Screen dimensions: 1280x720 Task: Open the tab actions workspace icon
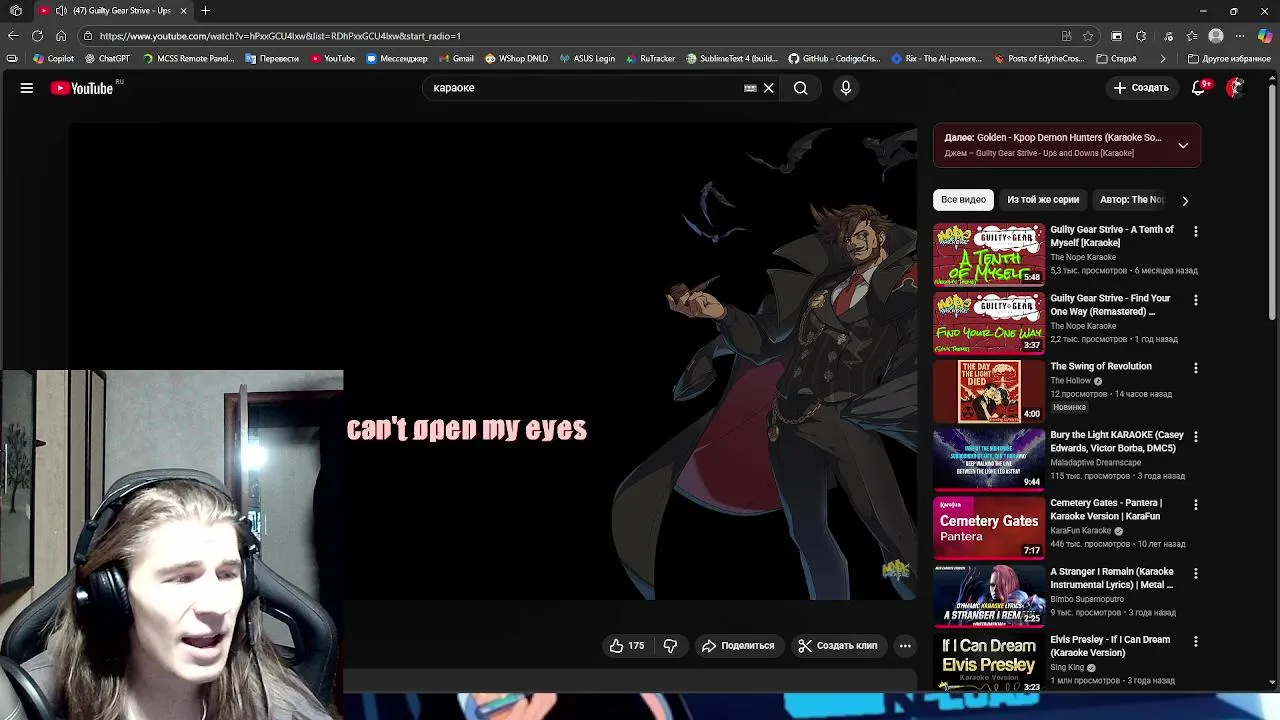[16, 11]
